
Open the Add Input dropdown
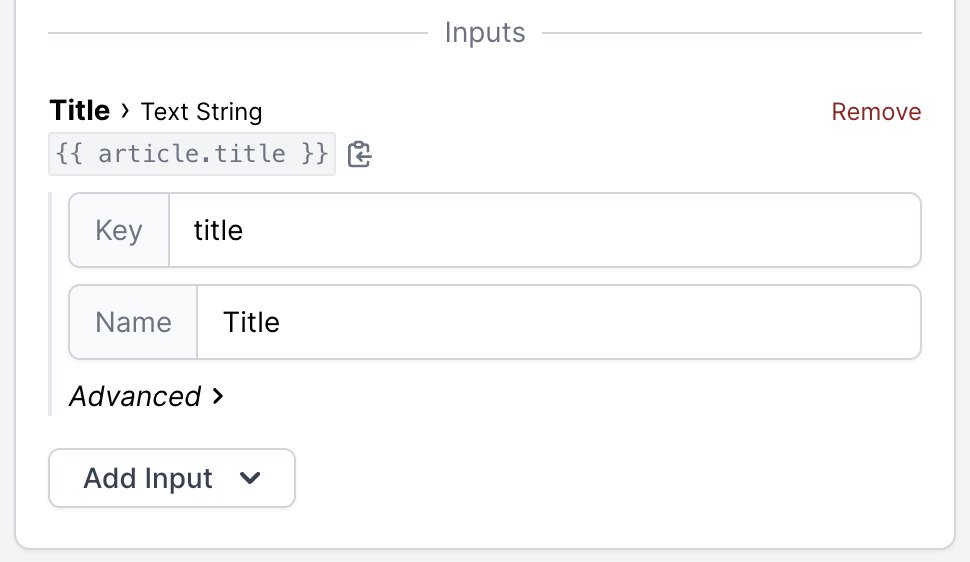[172, 478]
